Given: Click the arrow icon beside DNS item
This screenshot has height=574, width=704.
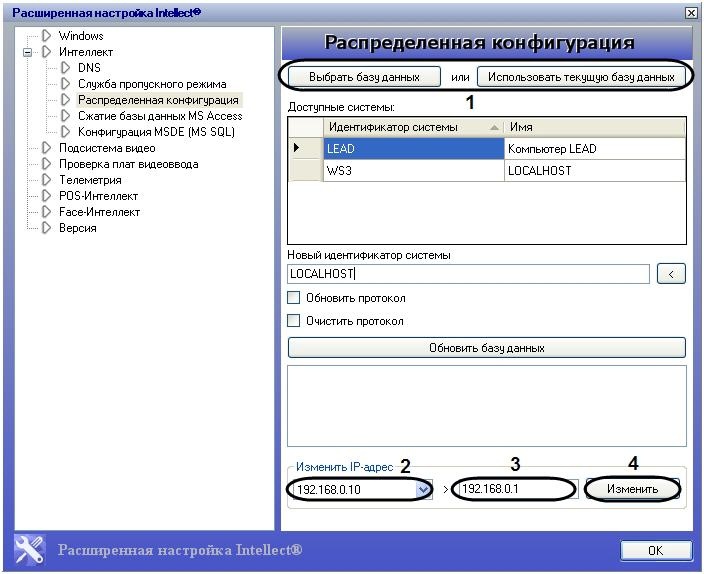Looking at the screenshot, I should [x=66, y=68].
